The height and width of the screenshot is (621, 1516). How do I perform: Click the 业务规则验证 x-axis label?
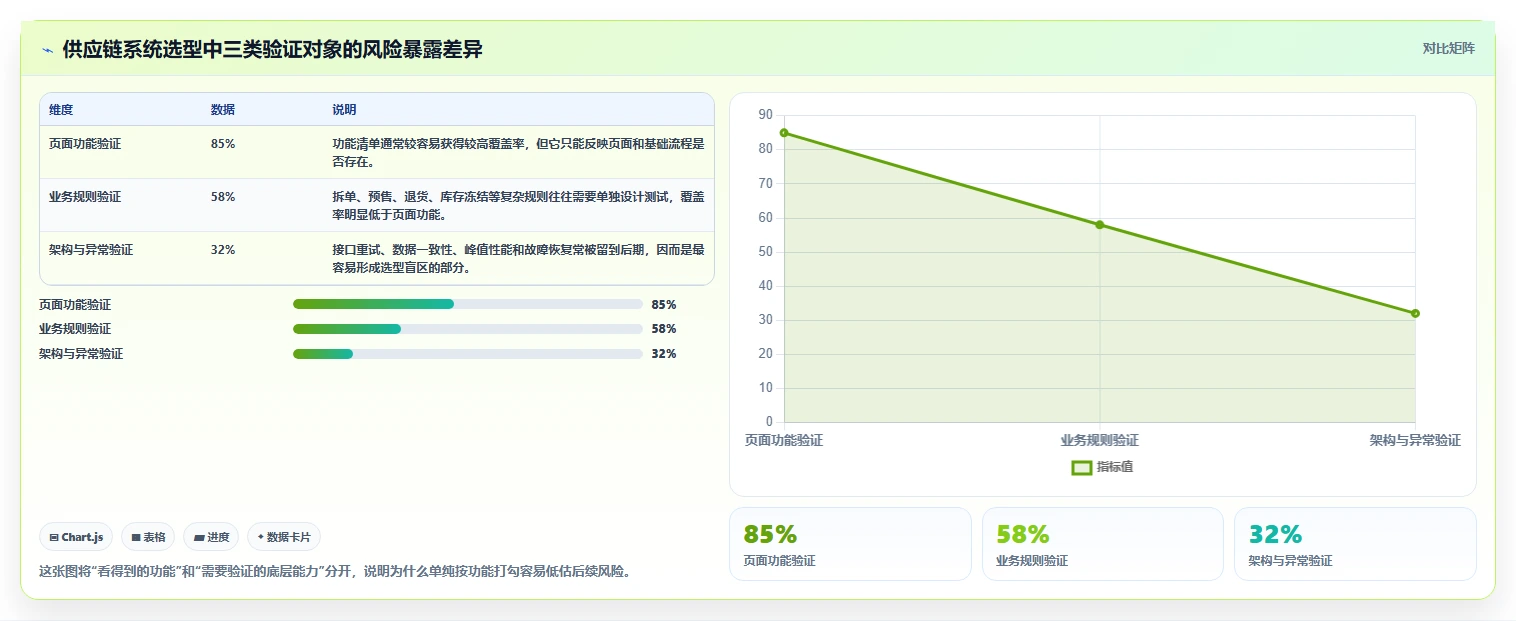coord(1099,440)
